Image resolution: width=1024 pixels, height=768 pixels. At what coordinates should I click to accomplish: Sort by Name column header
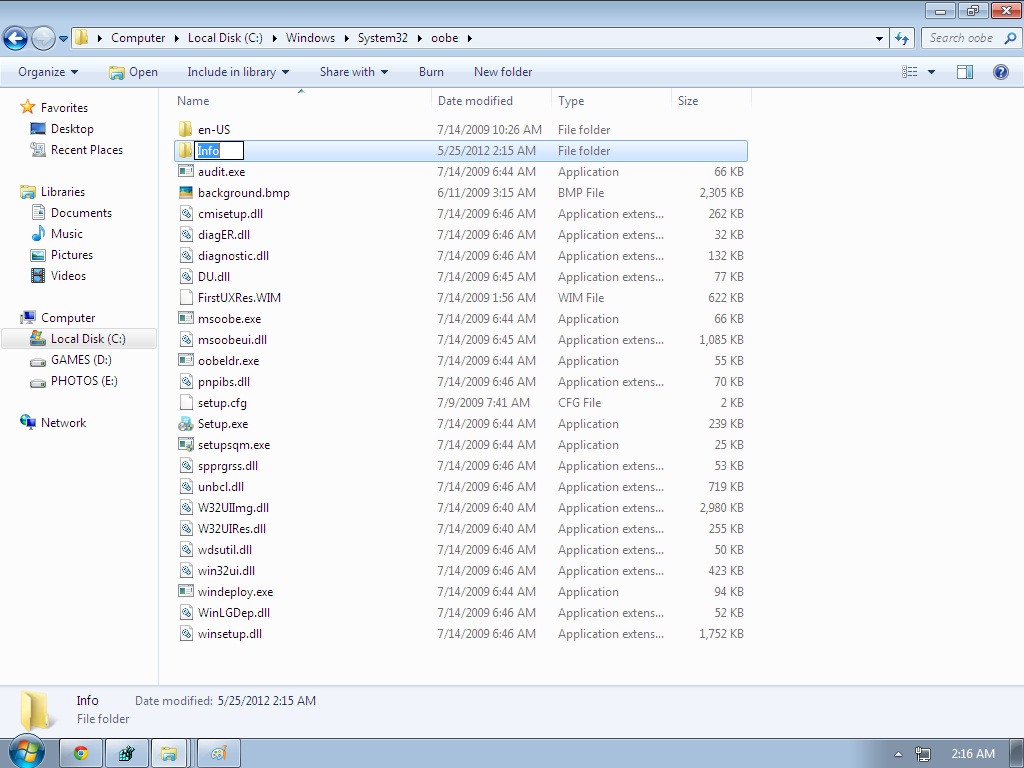coord(193,101)
